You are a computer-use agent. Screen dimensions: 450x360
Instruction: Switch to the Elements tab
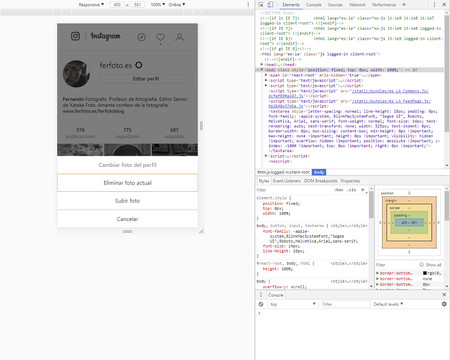tap(291, 5)
